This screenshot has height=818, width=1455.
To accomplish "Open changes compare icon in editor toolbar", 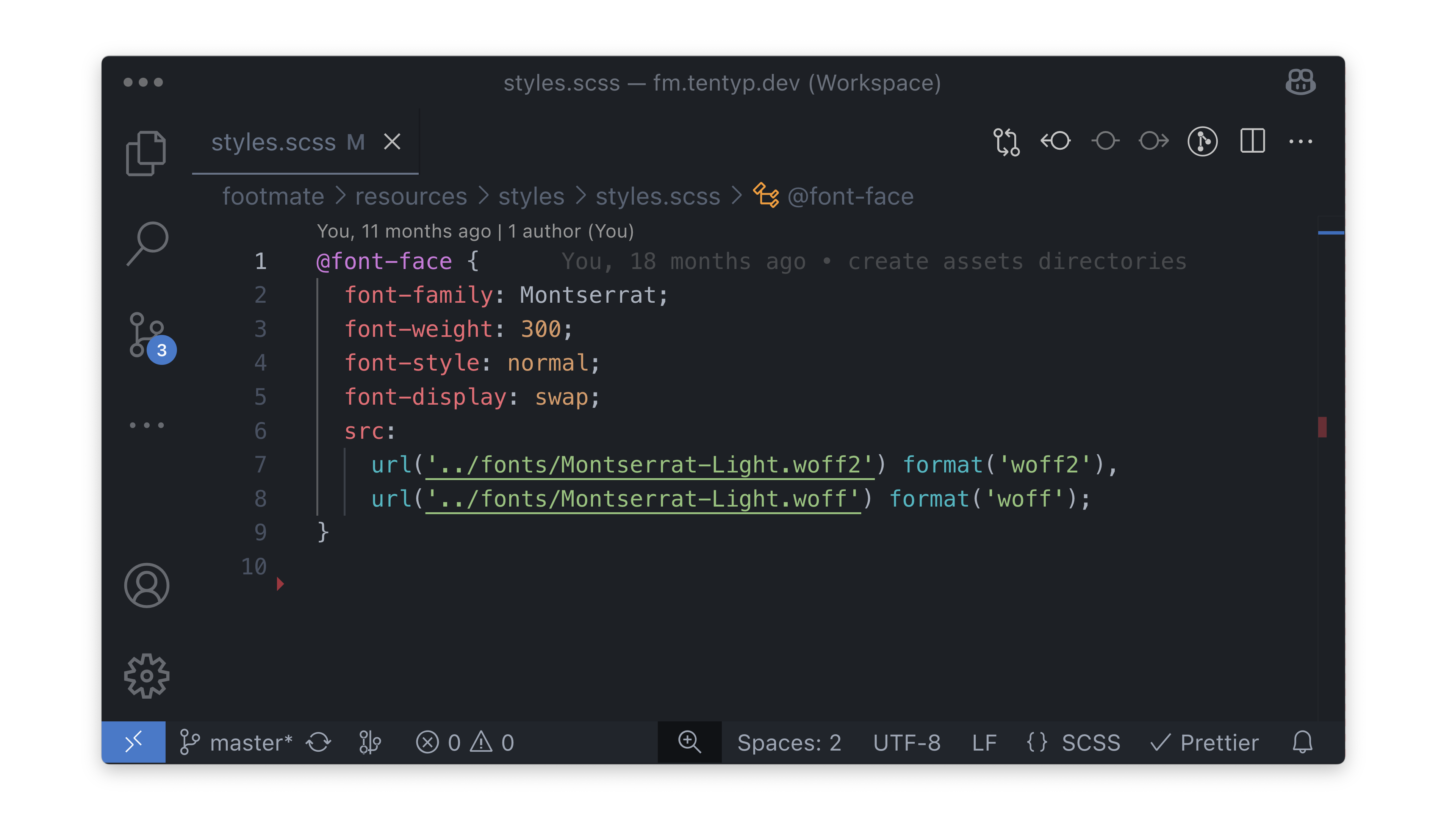I will point(1006,141).
